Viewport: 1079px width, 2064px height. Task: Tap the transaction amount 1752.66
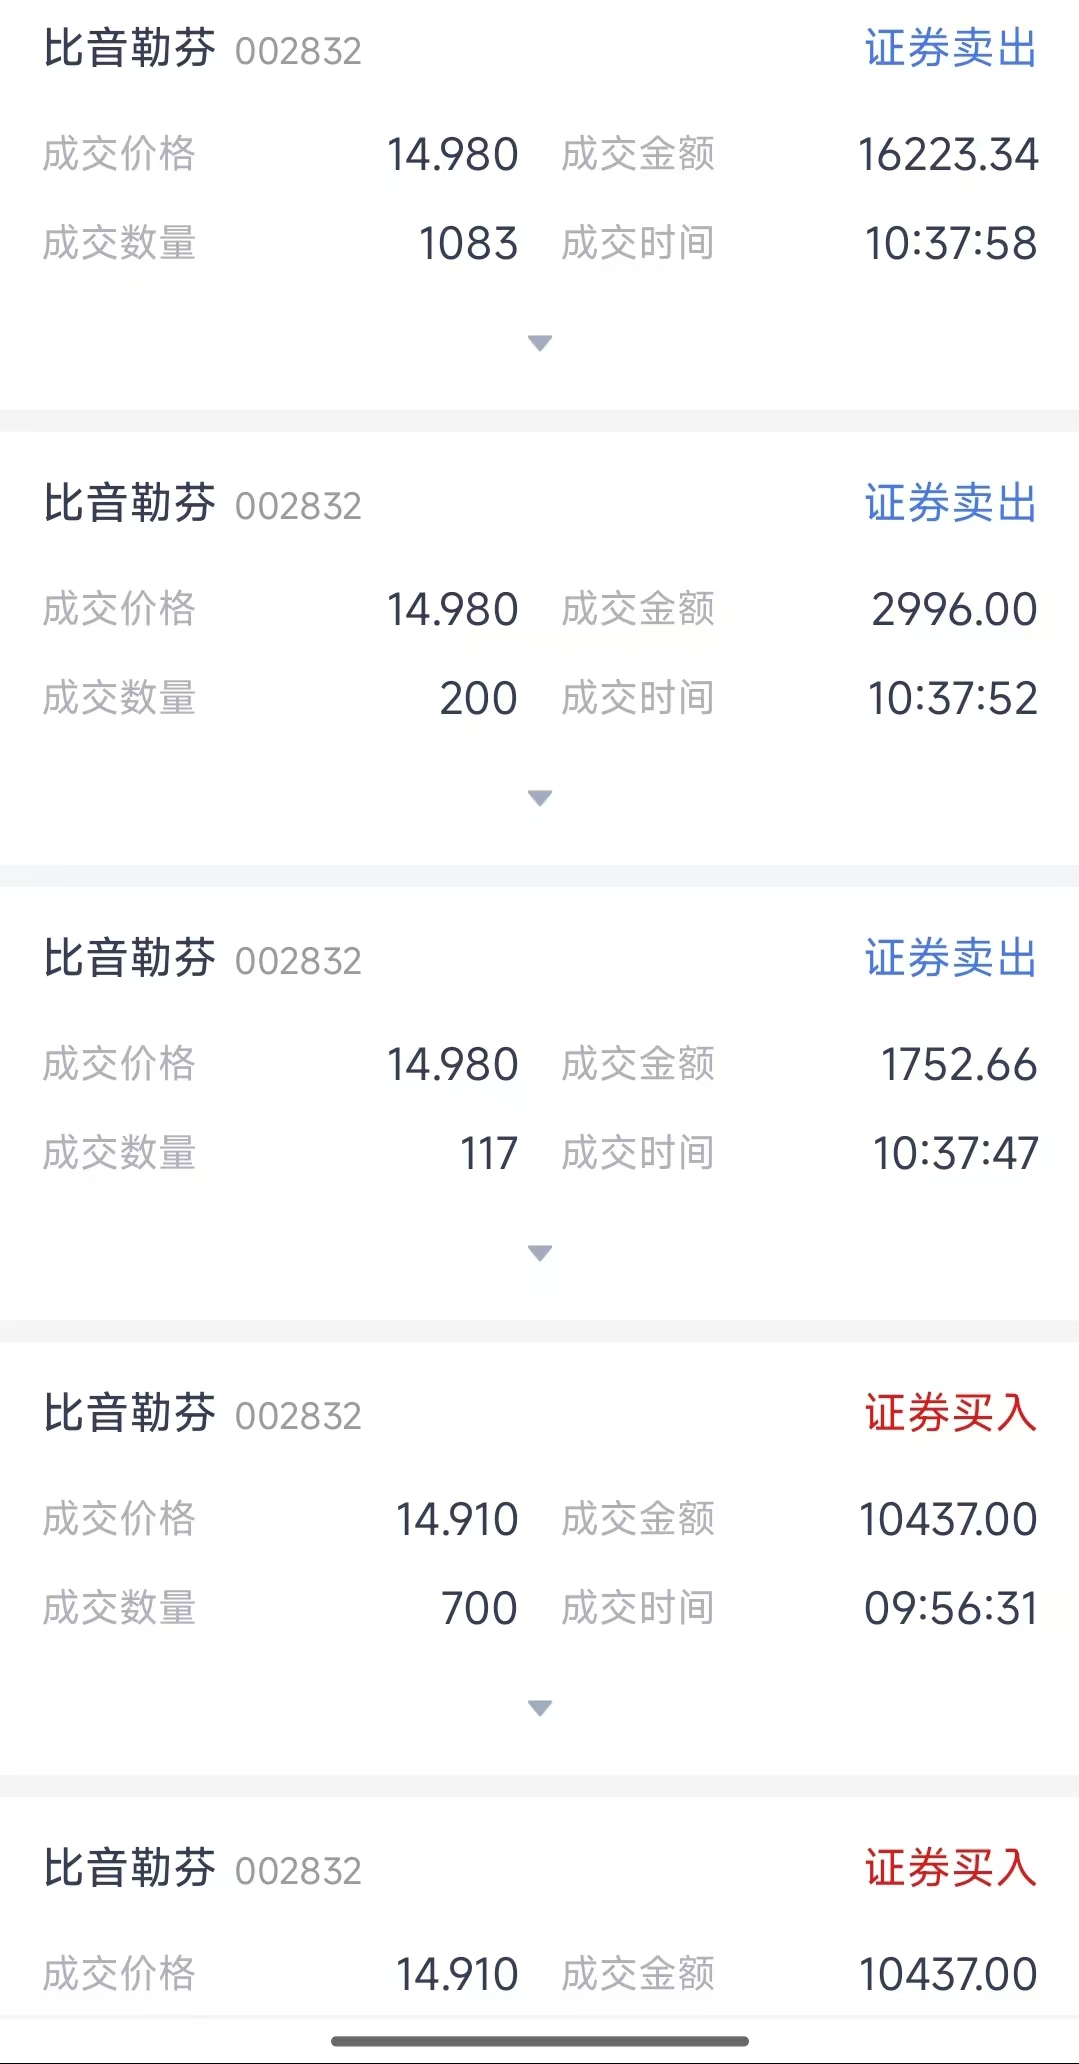(958, 1065)
